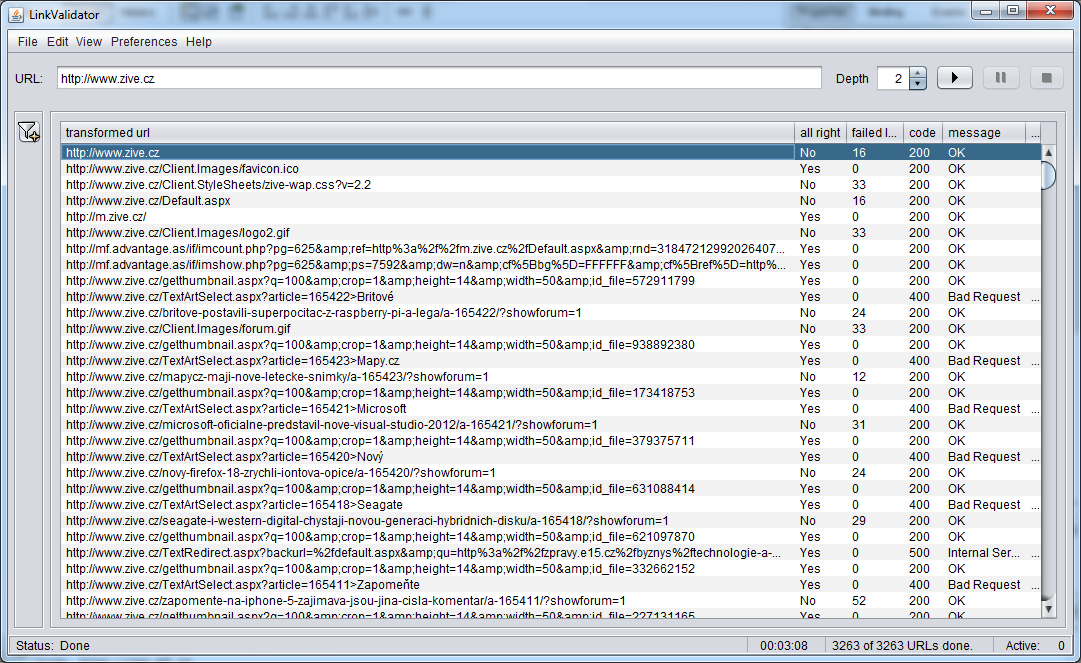Image resolution: width=1081 pixels, height=663 pixels.
Task: Click inside the URL input field
Action: [x=440, y=77]
